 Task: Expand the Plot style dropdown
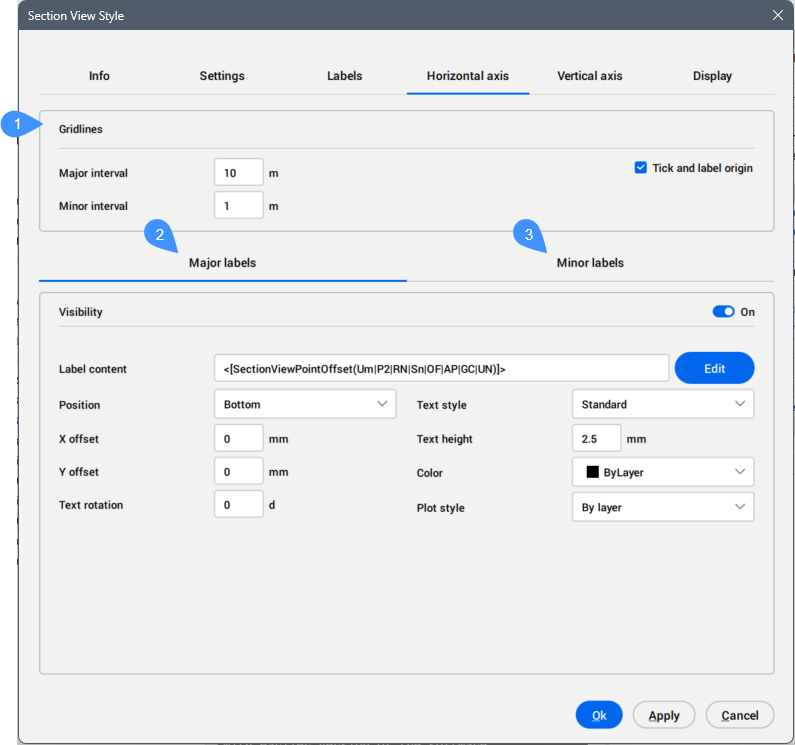[x=662, y=508]
